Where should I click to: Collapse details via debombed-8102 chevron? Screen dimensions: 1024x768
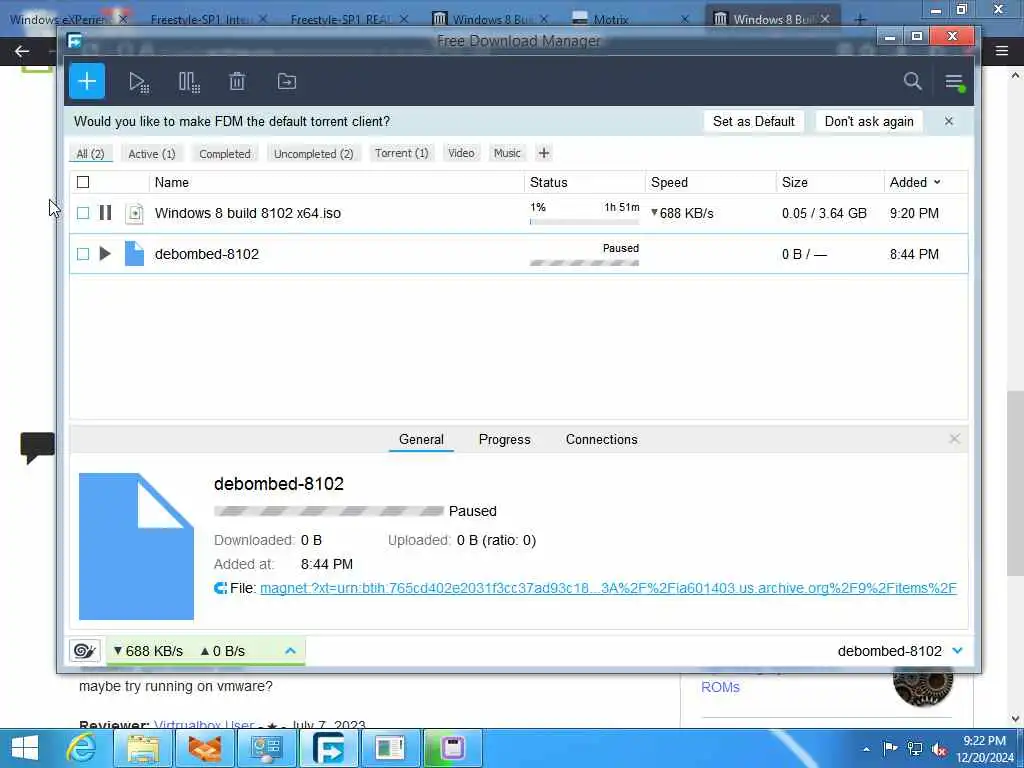(x=957, y=650)
